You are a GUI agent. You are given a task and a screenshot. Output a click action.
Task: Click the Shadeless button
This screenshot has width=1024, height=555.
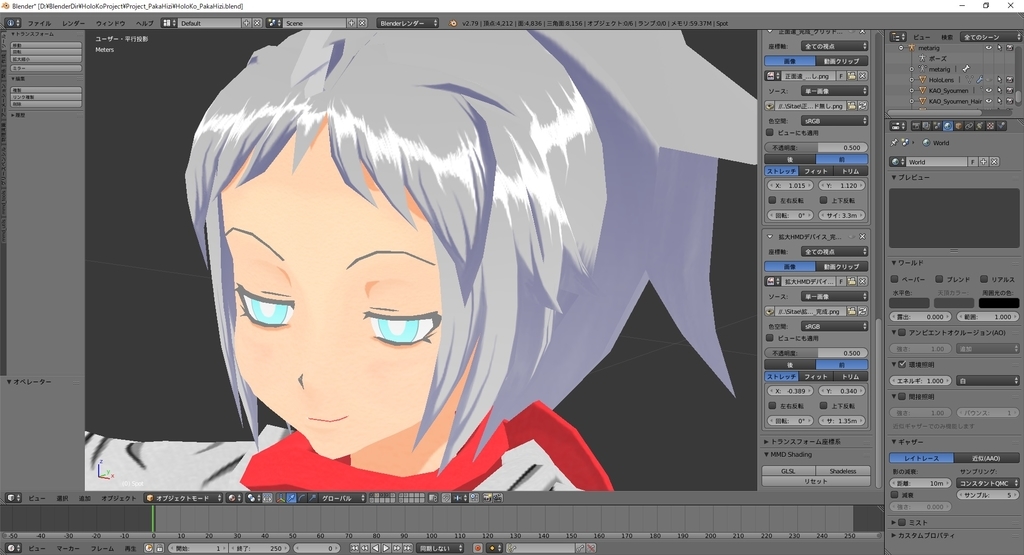pyautogui.click(x=842, y=471)
